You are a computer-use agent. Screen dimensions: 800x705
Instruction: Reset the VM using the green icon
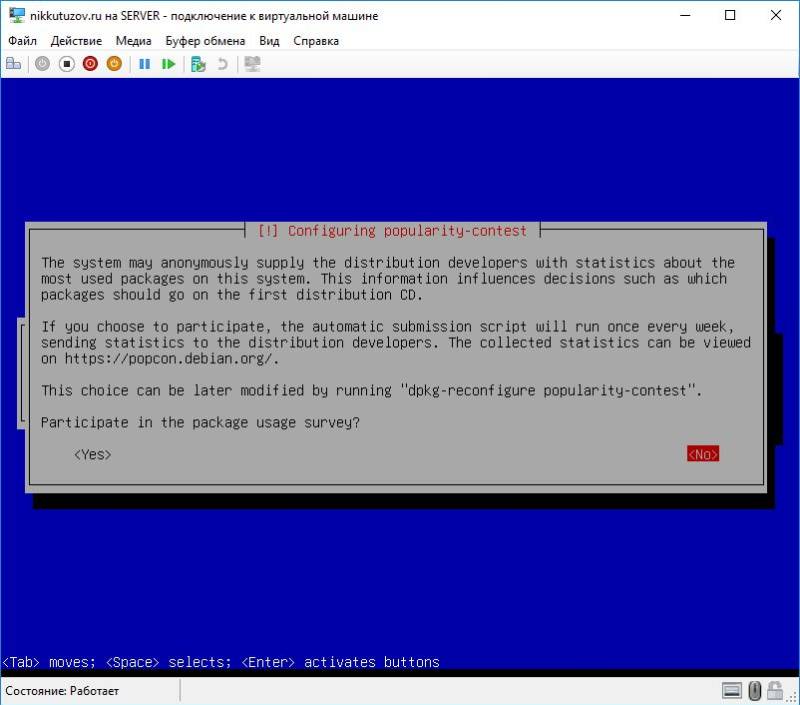click(168, 64)
